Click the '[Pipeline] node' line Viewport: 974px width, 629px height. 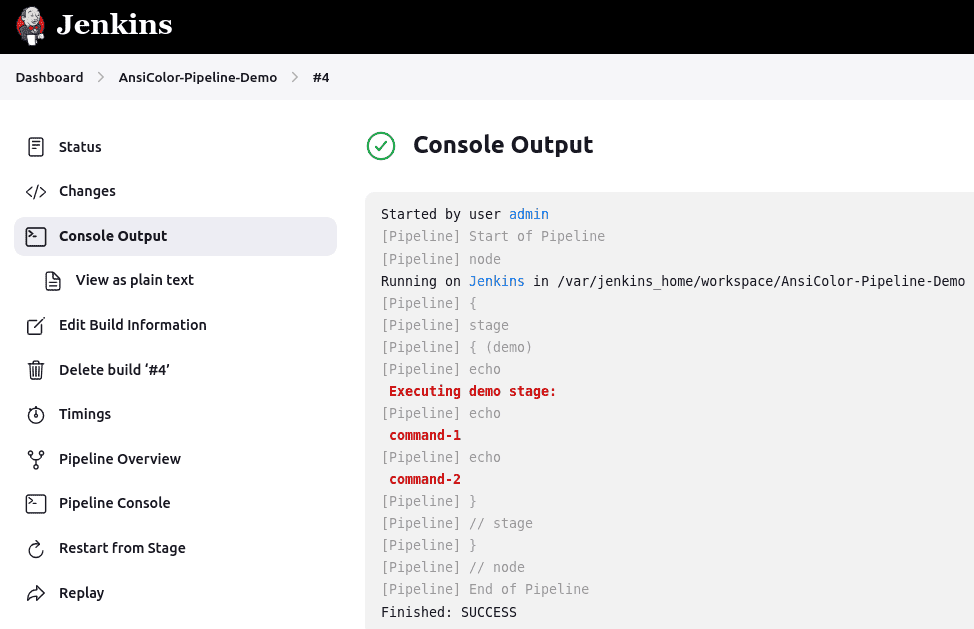440,259
